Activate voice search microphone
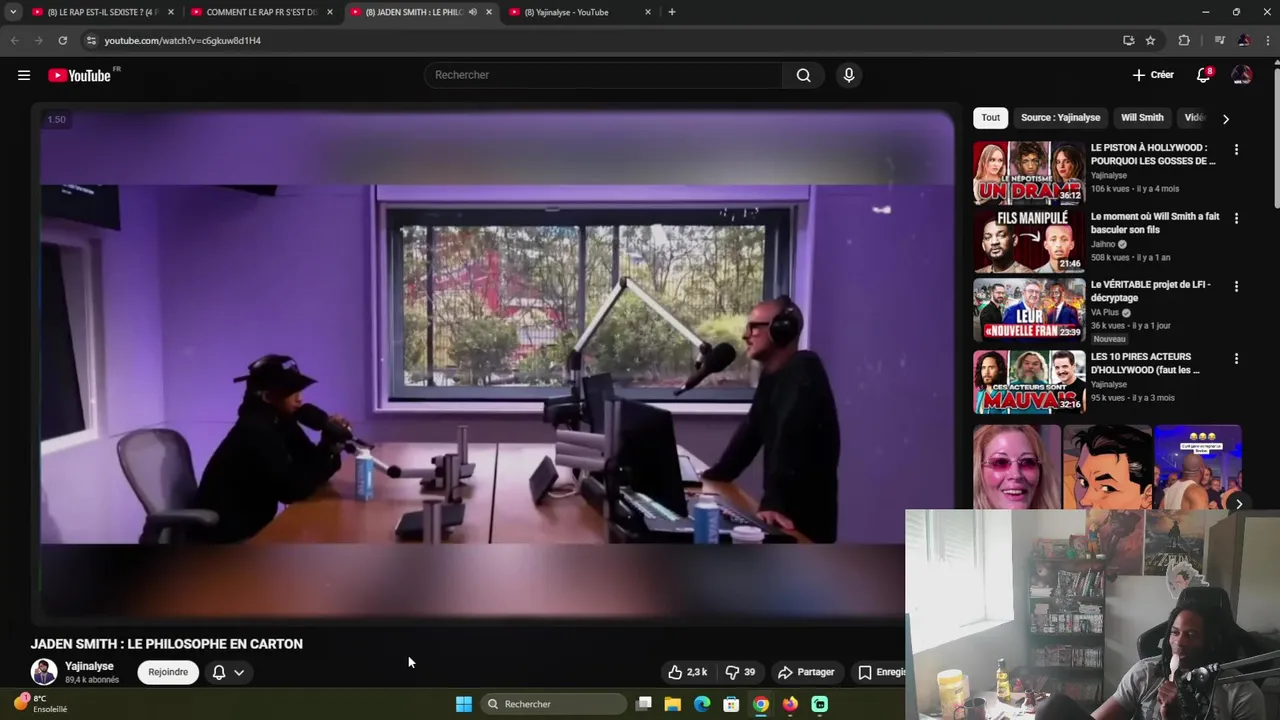Screen dimensions: 1280x720 coord(849,75)
